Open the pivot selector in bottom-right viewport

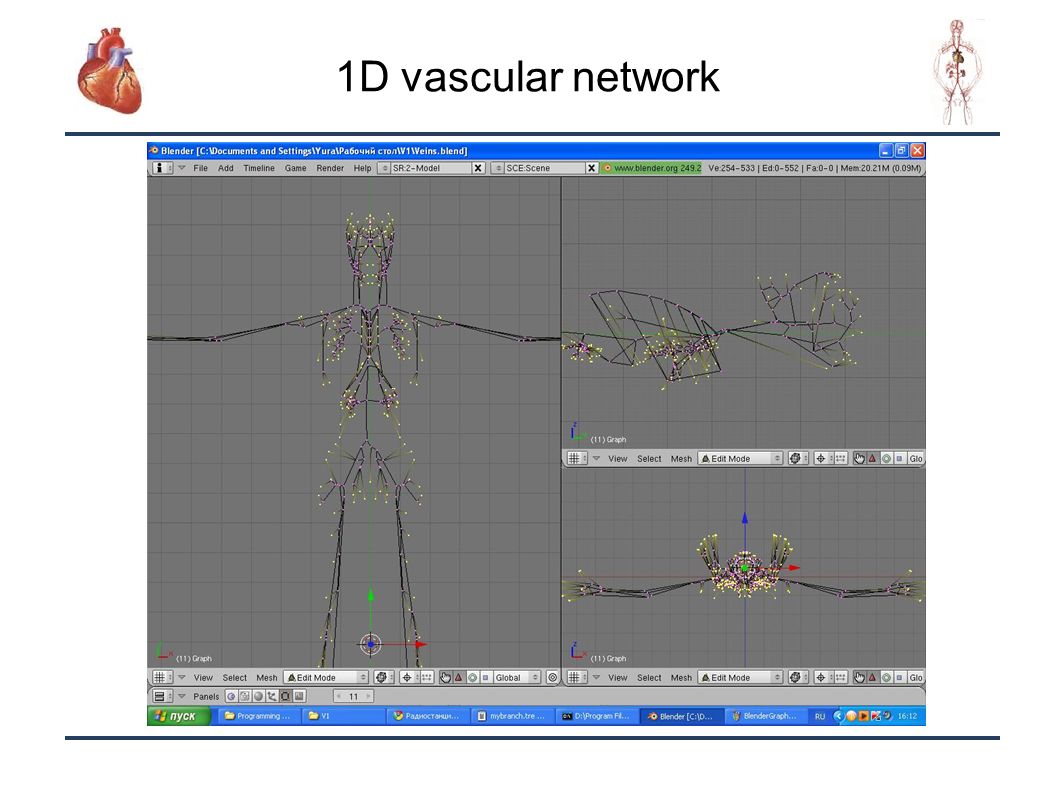coord(824,677)
